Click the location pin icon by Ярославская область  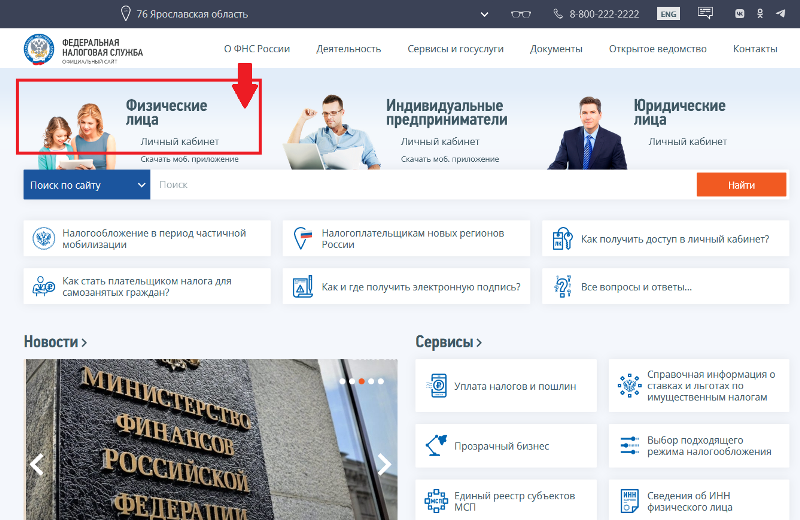tap(126, 13)
